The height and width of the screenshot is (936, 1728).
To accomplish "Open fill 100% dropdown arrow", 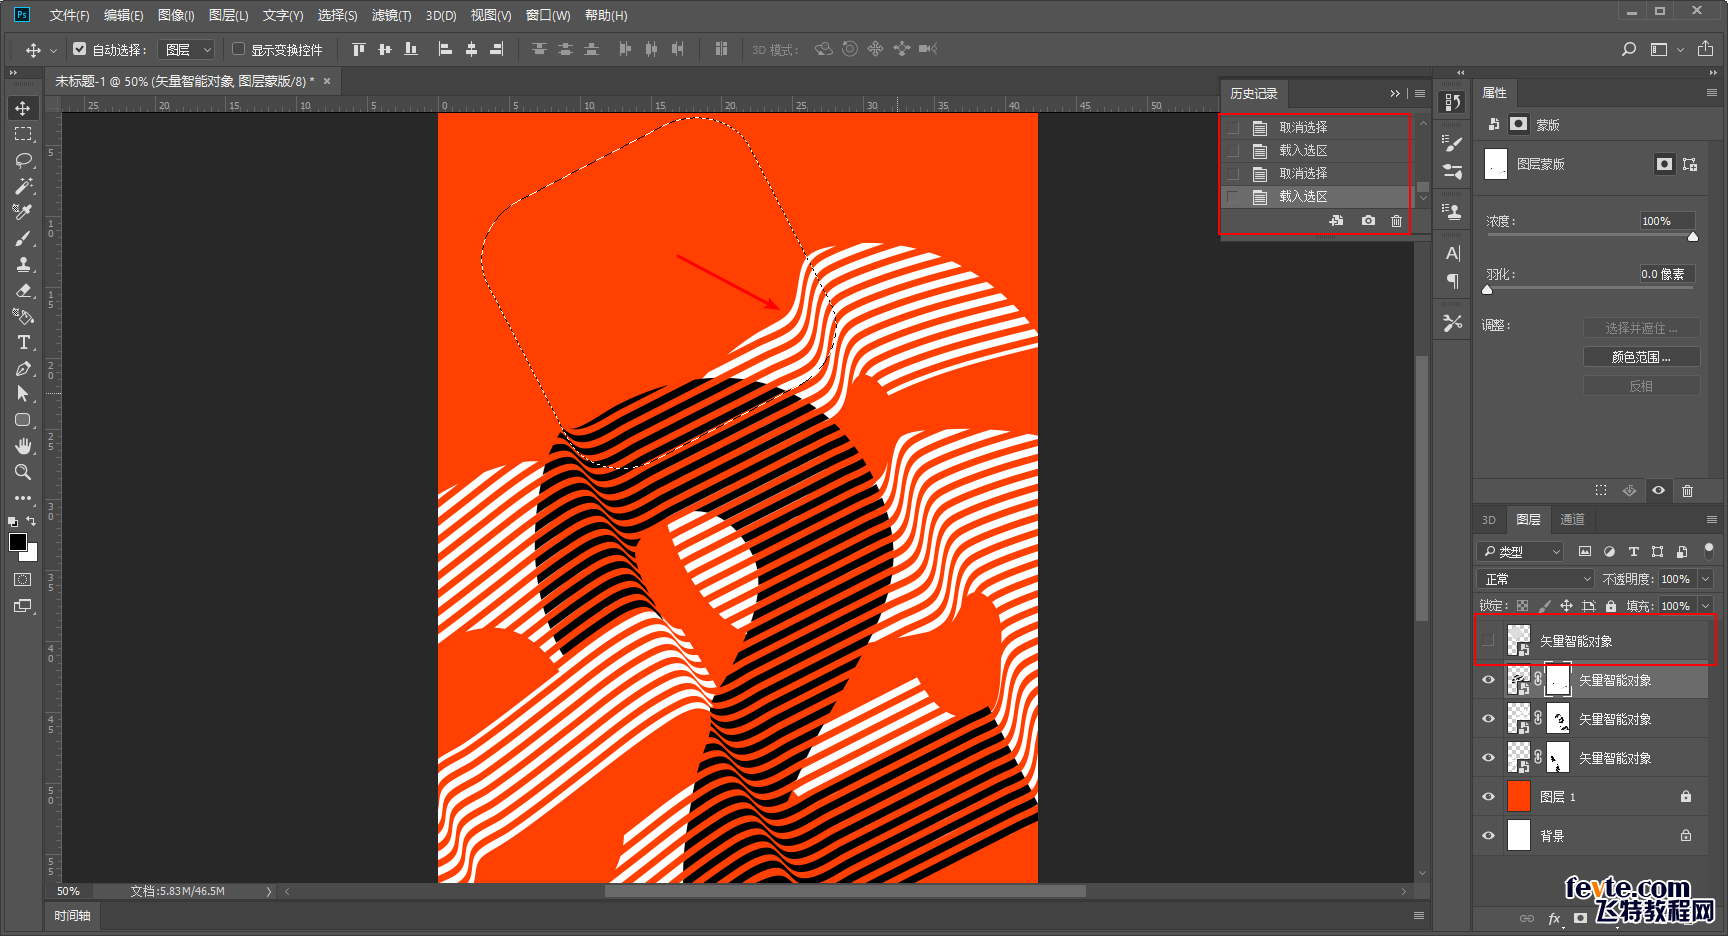I will point(1706,606).
